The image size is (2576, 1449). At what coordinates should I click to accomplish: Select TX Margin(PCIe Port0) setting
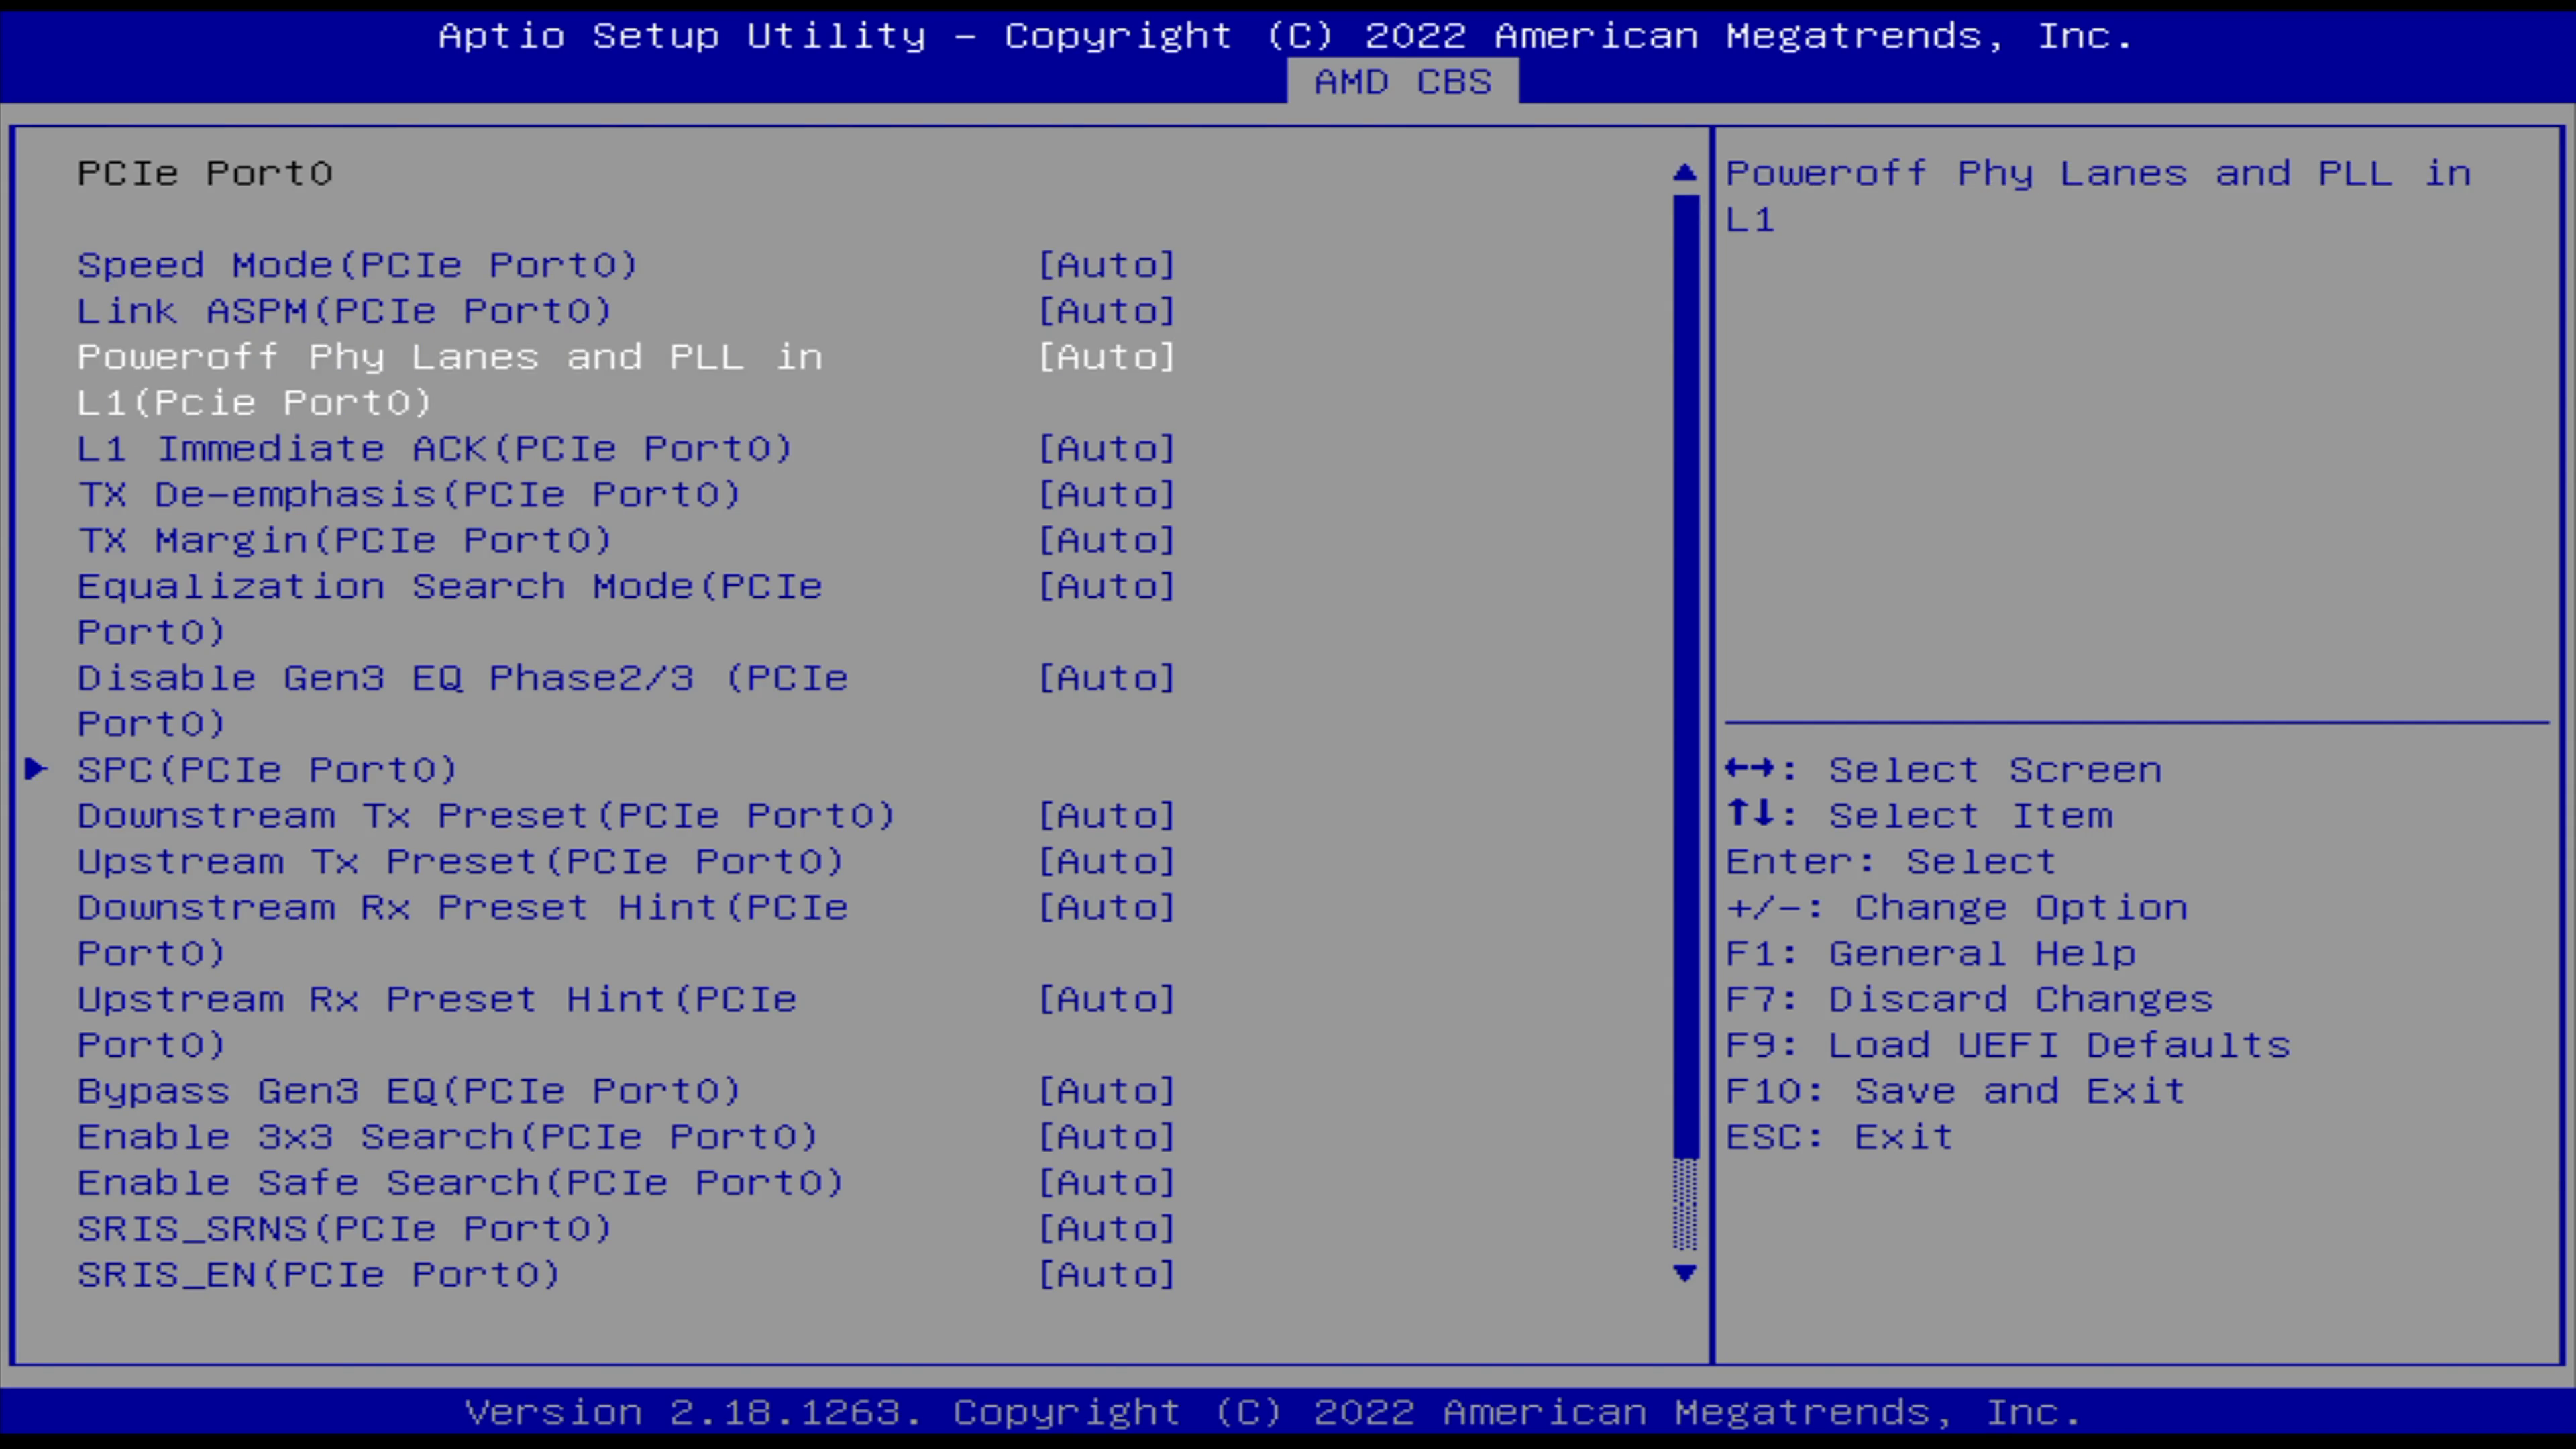coord(344,541)
